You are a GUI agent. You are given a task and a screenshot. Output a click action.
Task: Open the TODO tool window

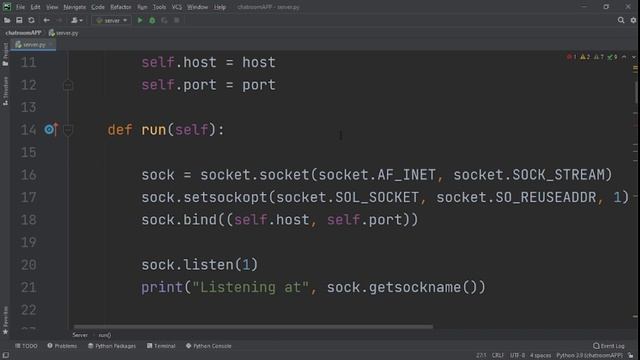pyautogui.click(x=26, y=346)
